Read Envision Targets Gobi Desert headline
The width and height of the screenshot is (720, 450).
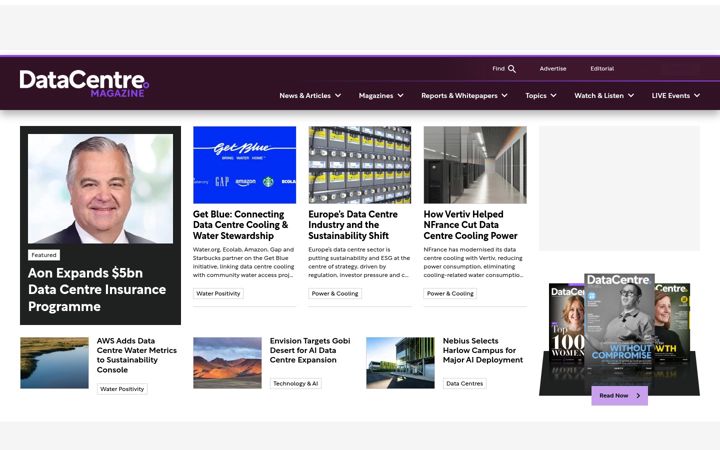310,350
